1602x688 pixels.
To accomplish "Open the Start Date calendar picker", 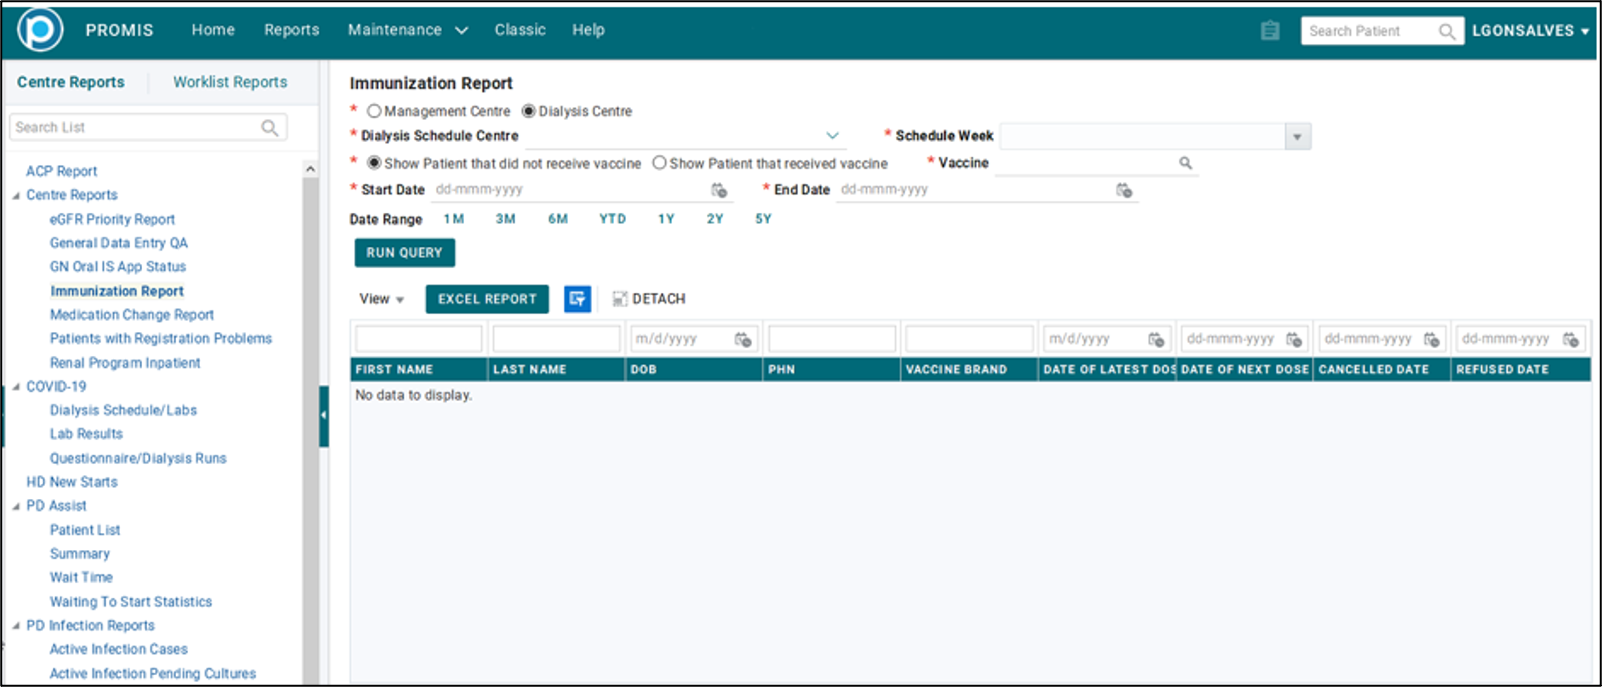I will (x=719, y=190).
